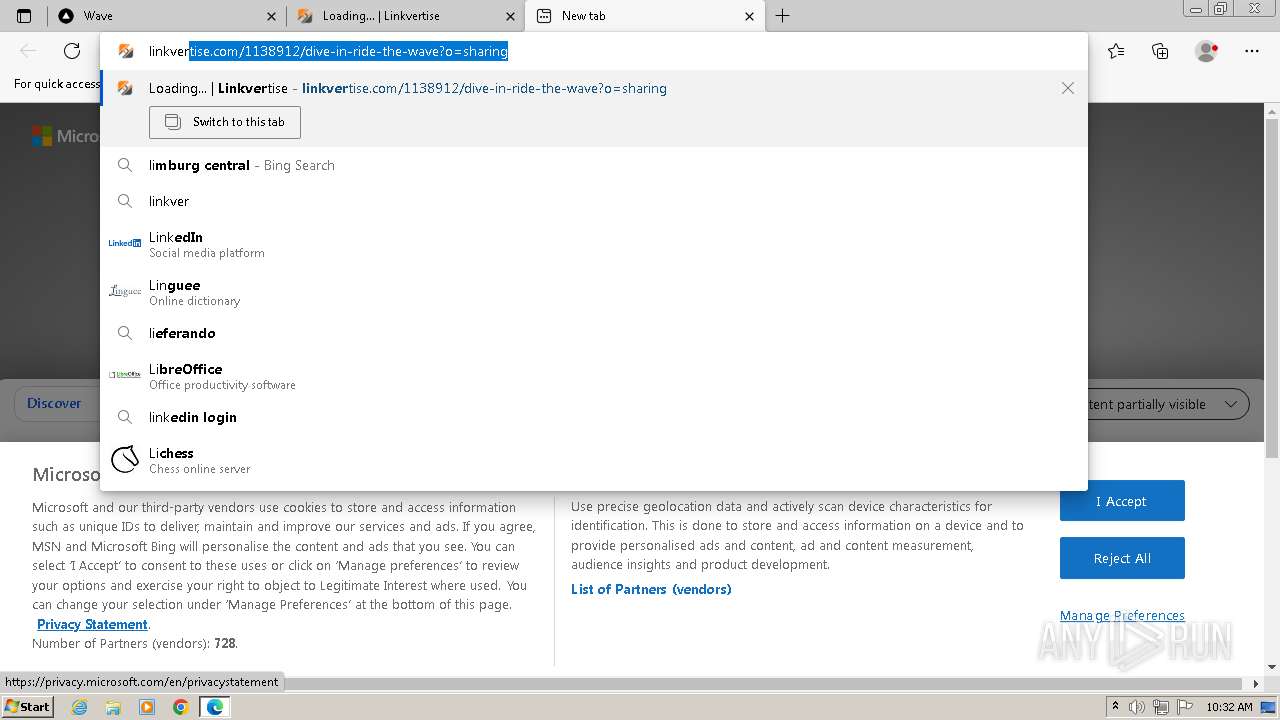The width and height of the screenshot is (1280, 720).
Task: Choose the Linguee online dictionary suggestion
Action: (x=594, y=292)
